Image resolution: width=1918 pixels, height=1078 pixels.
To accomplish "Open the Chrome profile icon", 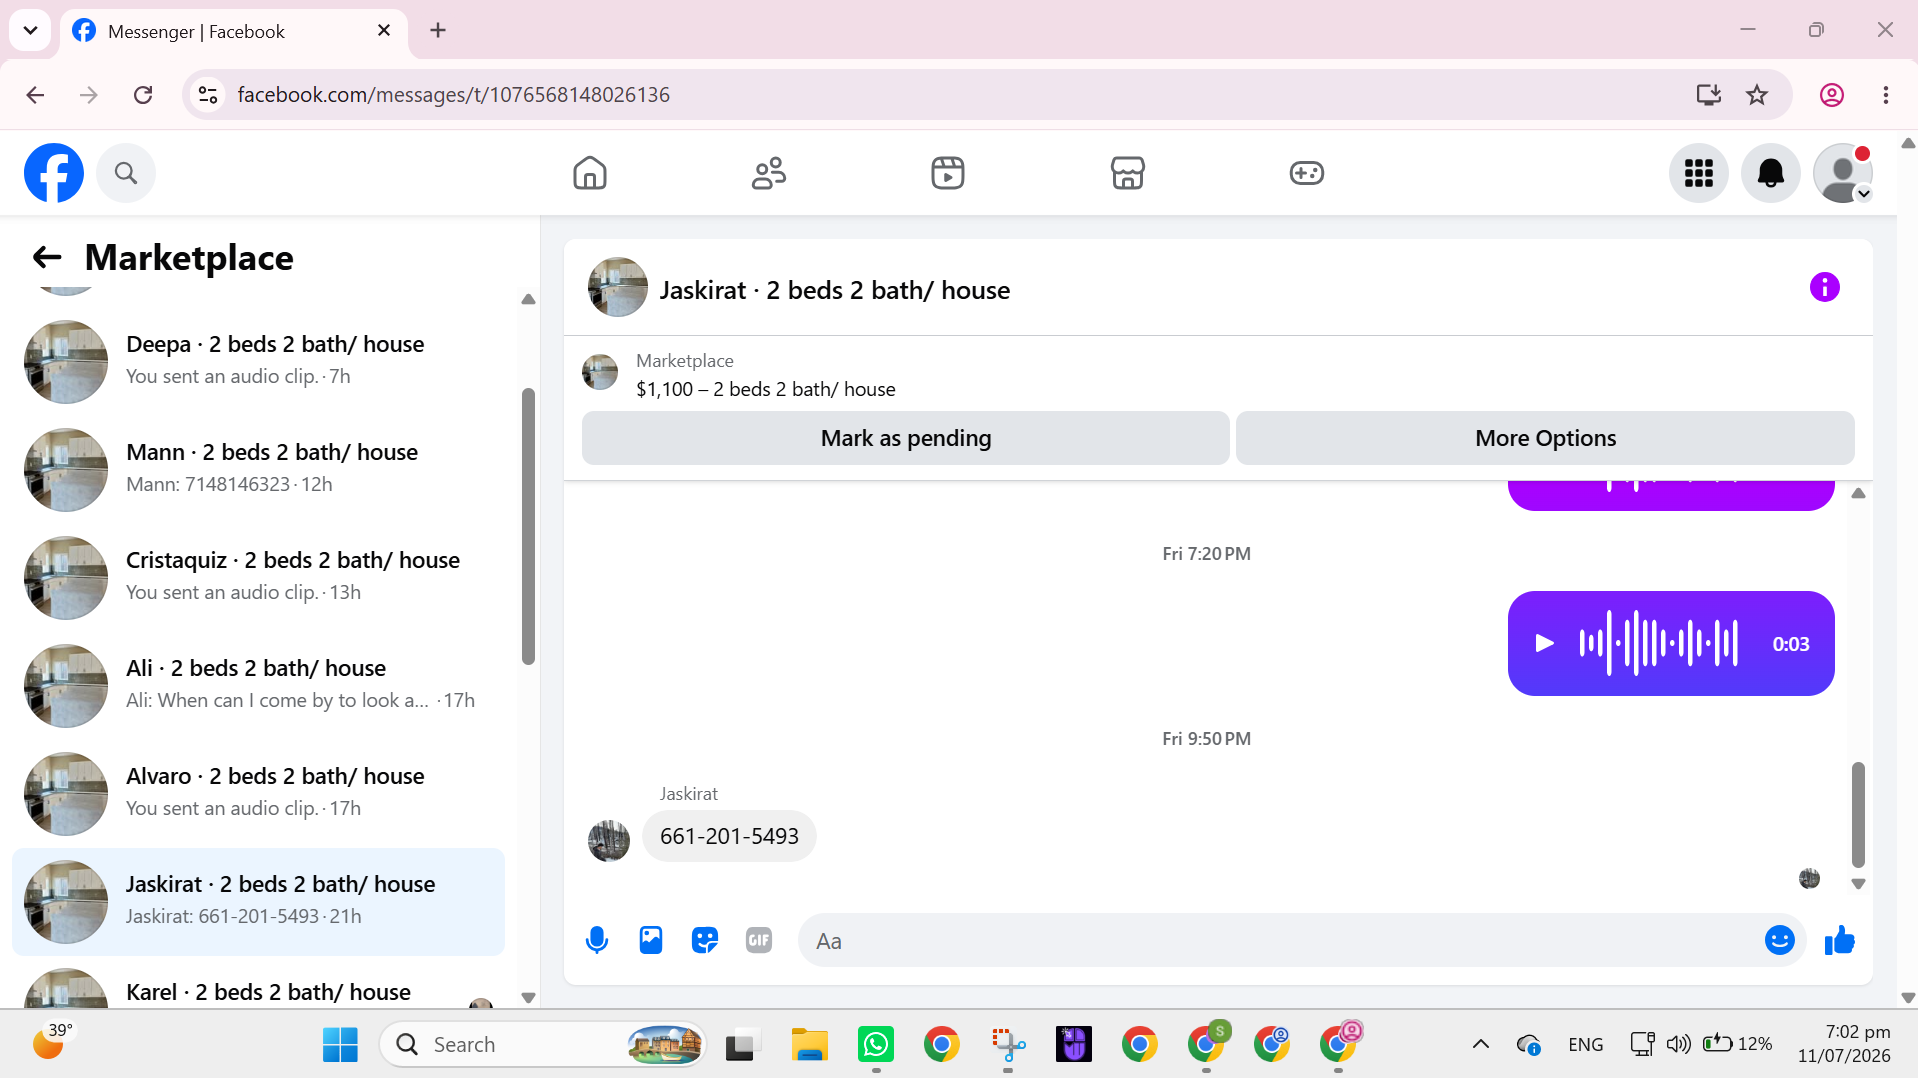I will tap(1832, 95).
